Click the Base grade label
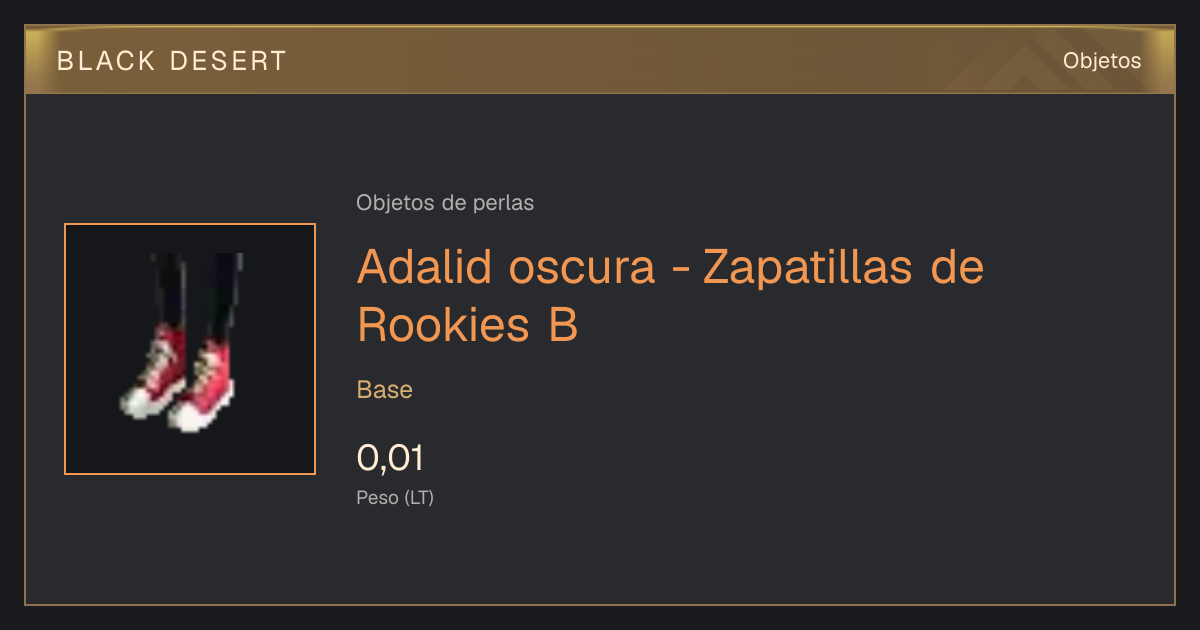1200x630 pixels. click(x=385, y=389)
